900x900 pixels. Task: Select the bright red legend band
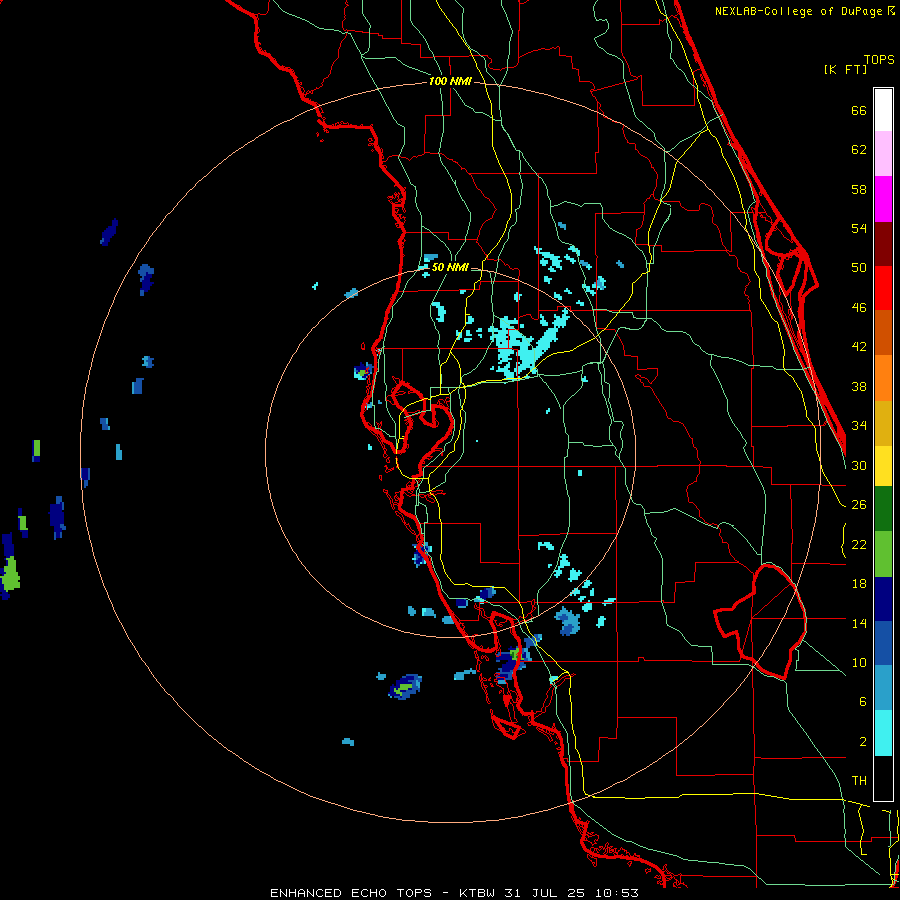[x=883, y=288]
